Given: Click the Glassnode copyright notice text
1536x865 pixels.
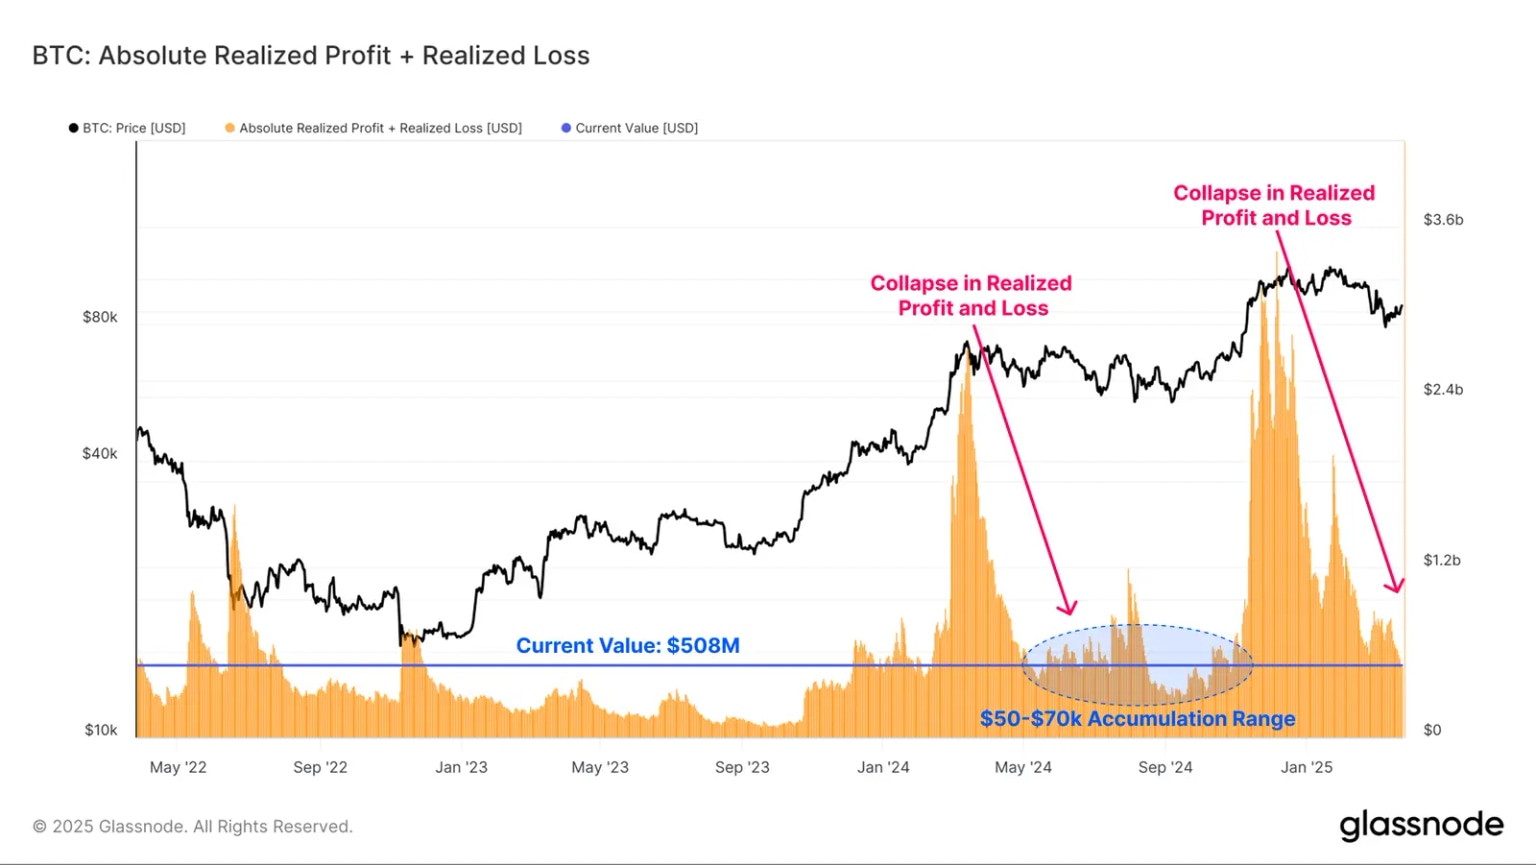Looking at the screenshot, I should tap(192, 826).
